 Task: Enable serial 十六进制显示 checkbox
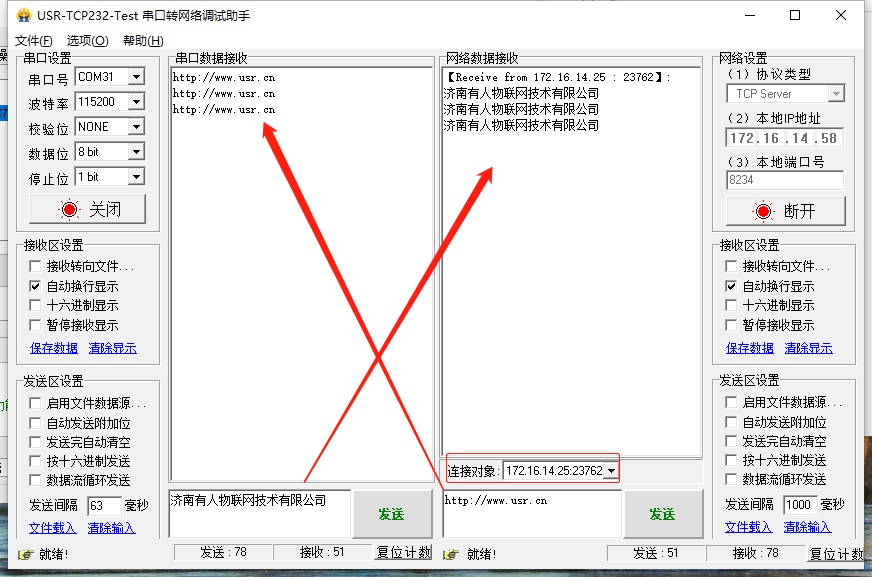click(x=35, y=305)
